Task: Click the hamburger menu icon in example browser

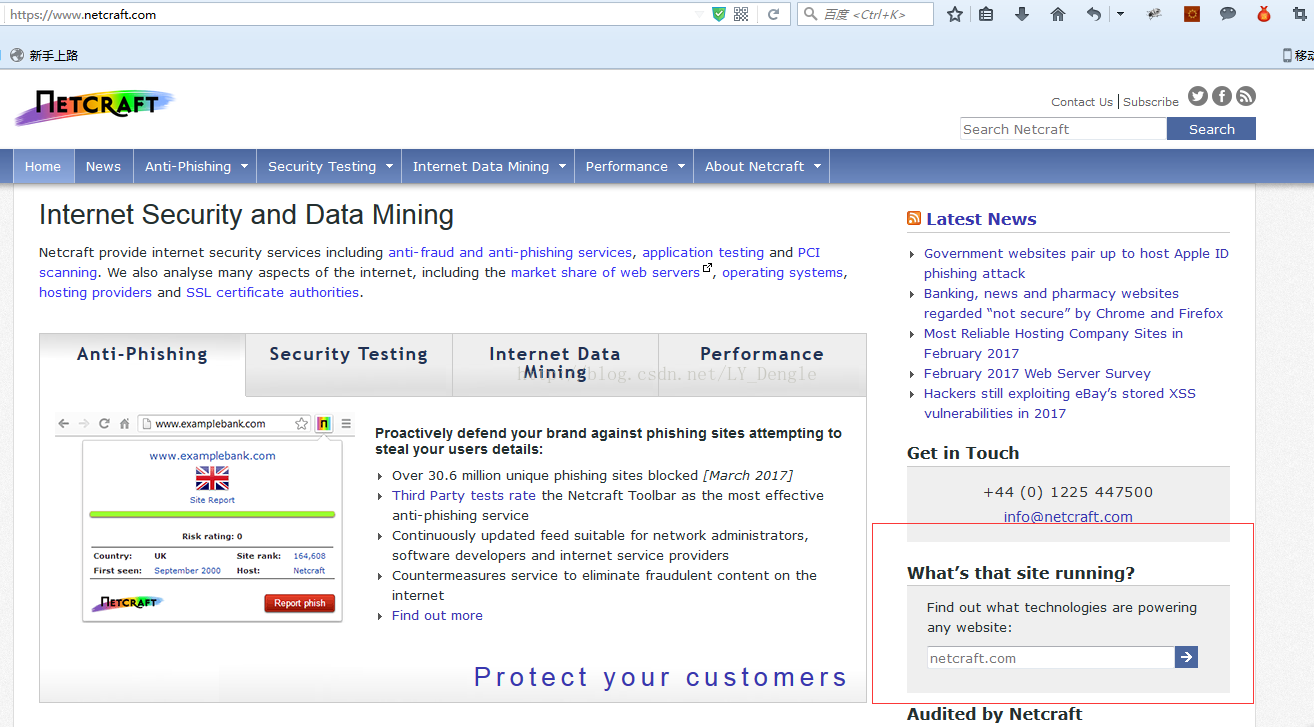Action: [x=346, y=424]
